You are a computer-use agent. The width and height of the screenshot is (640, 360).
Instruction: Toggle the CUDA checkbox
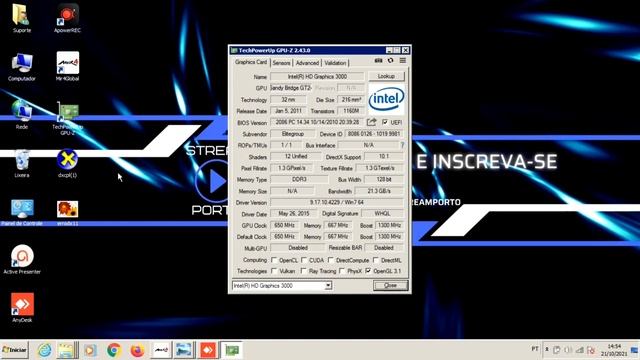[x=304, y=260]
